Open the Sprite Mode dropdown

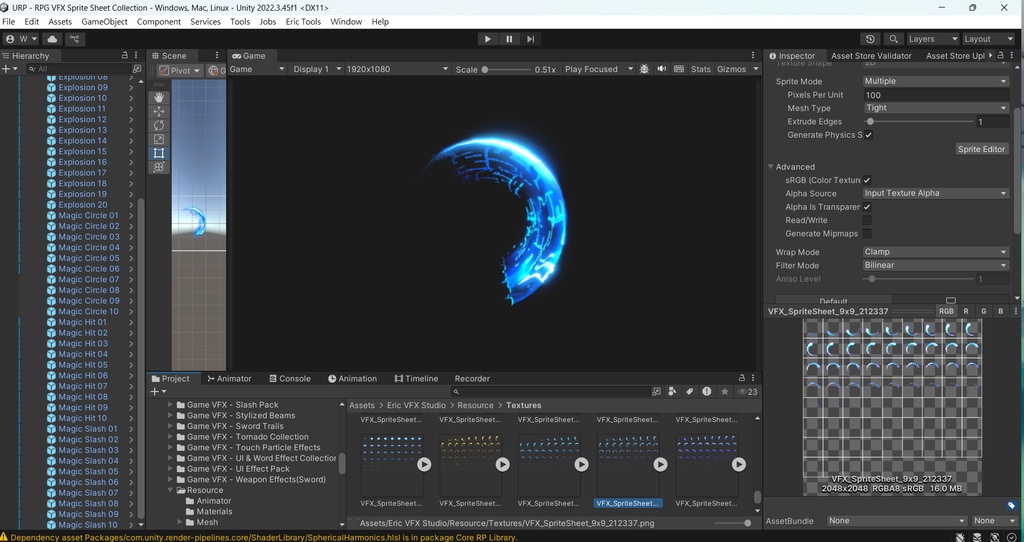click(x=936, y=81)
